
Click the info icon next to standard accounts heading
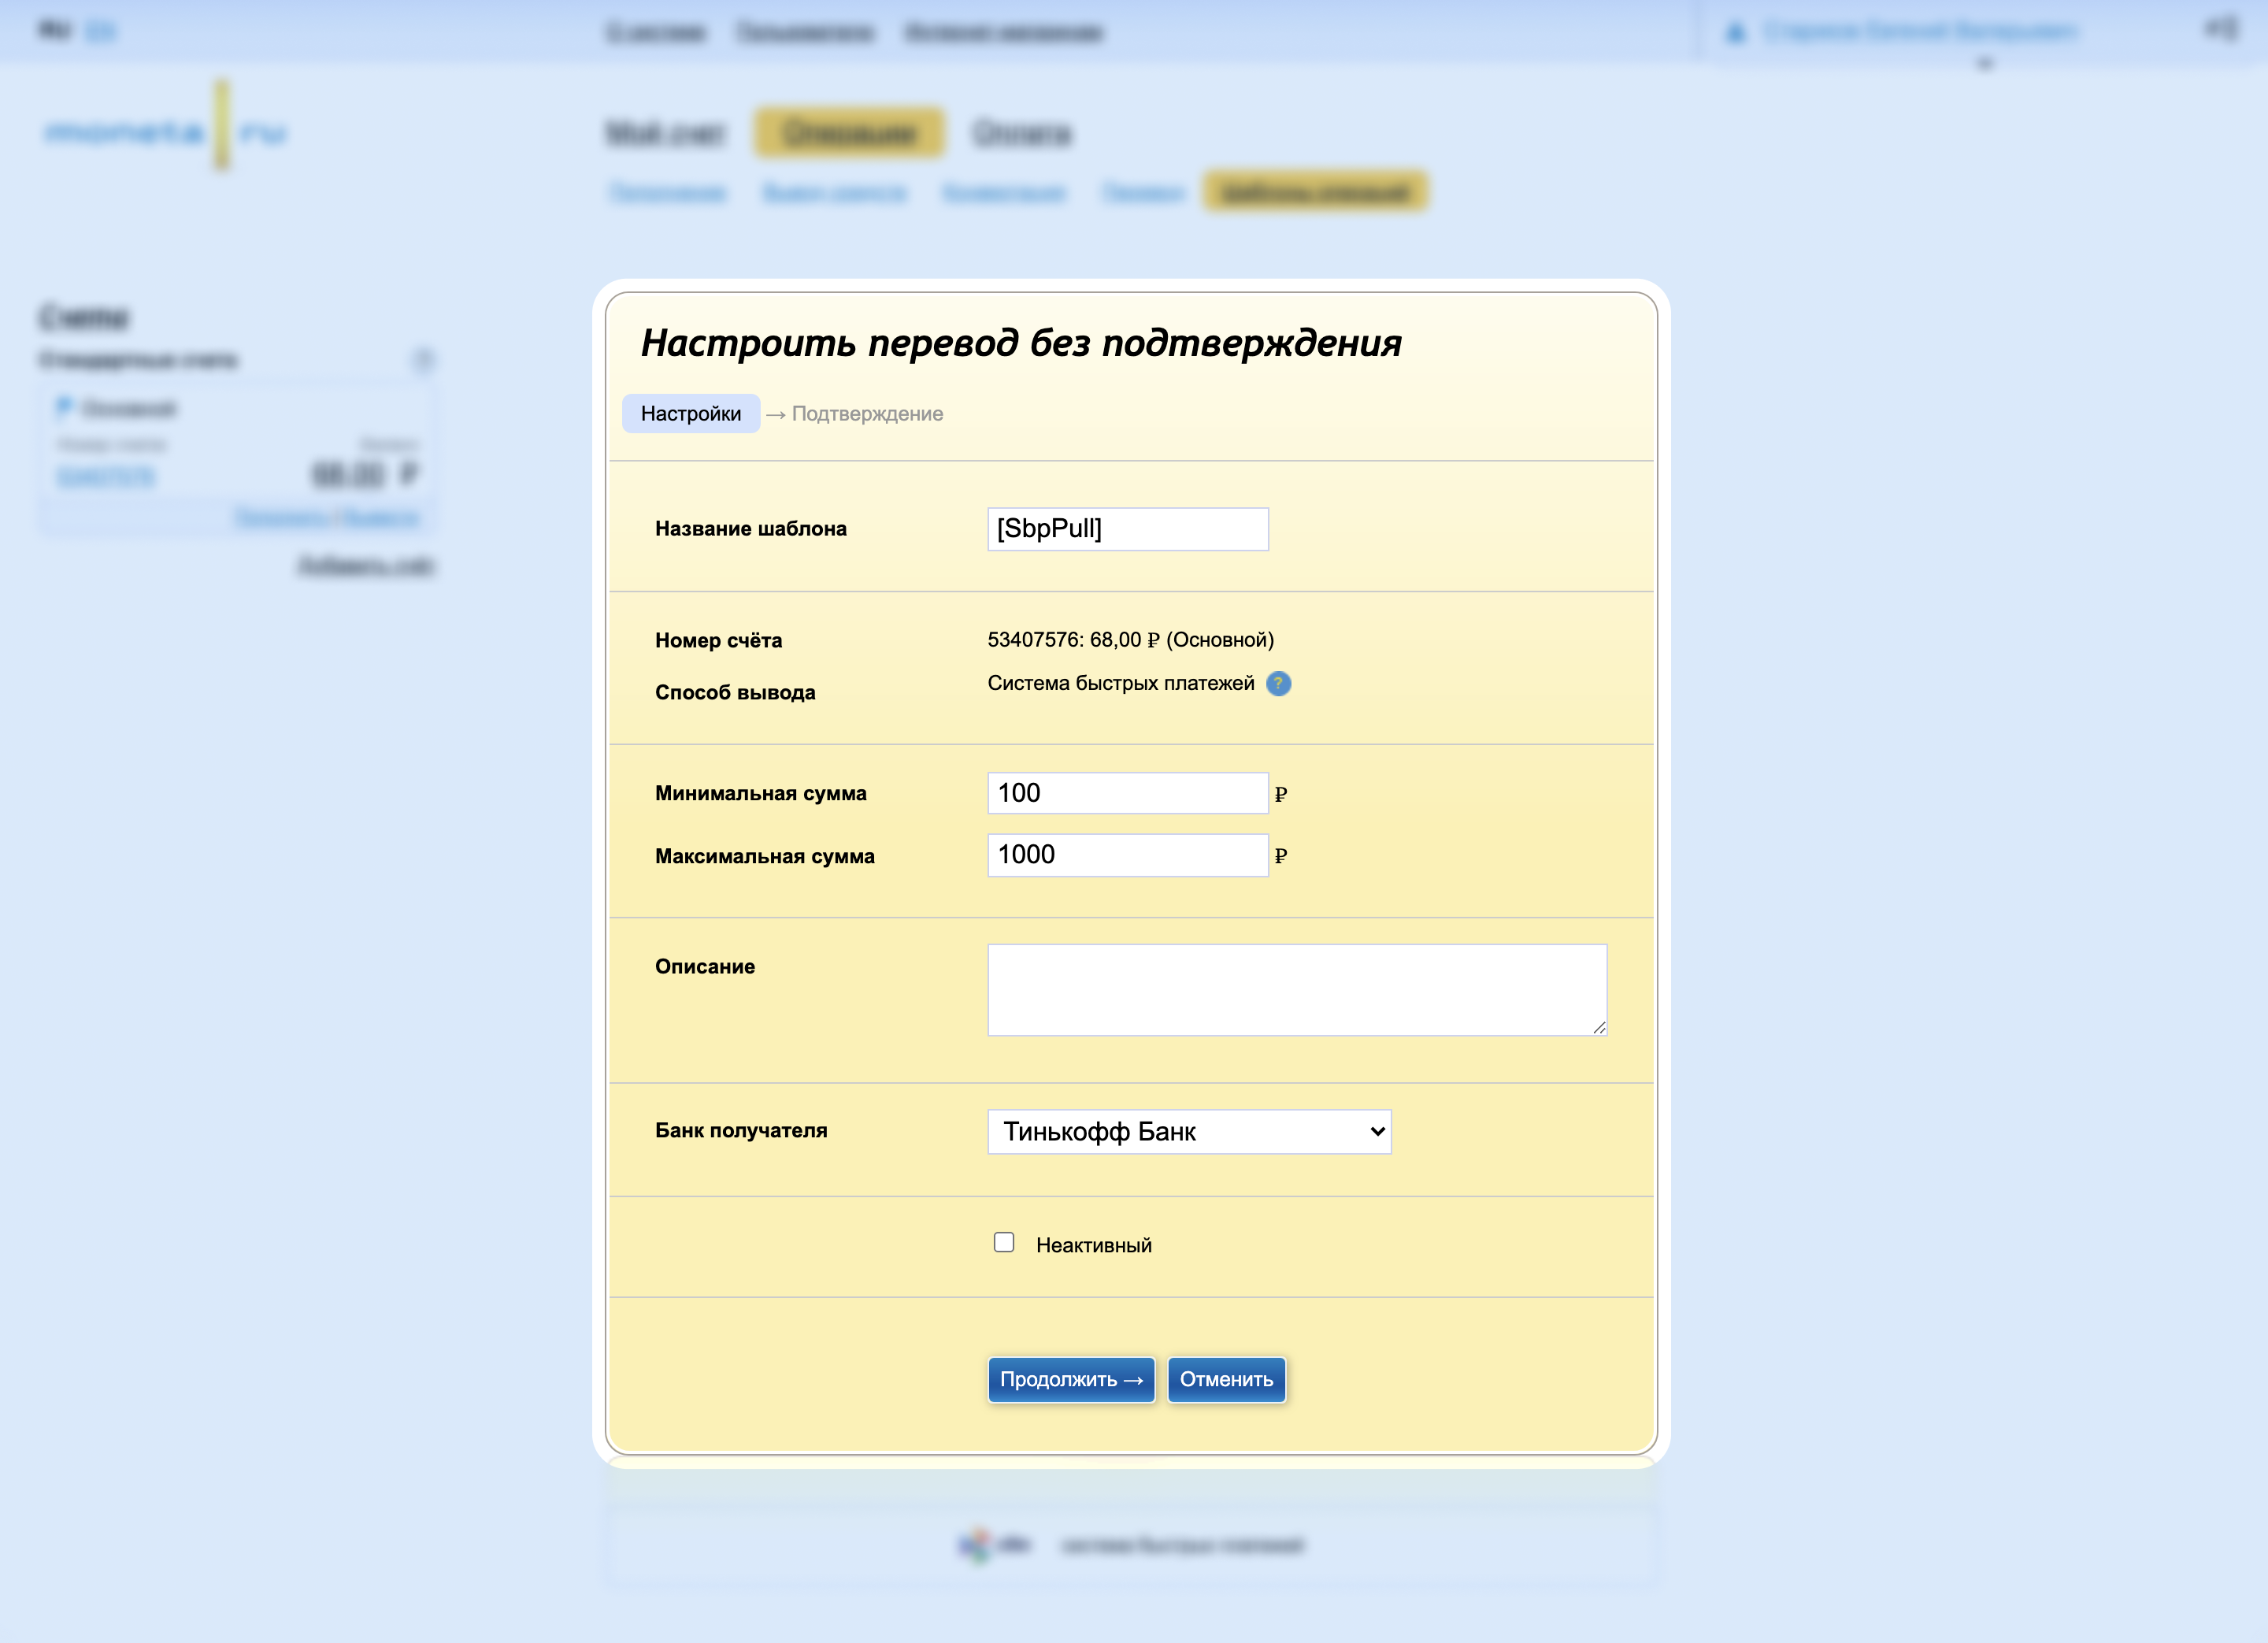pyautogui.click(x=424, y=360)
